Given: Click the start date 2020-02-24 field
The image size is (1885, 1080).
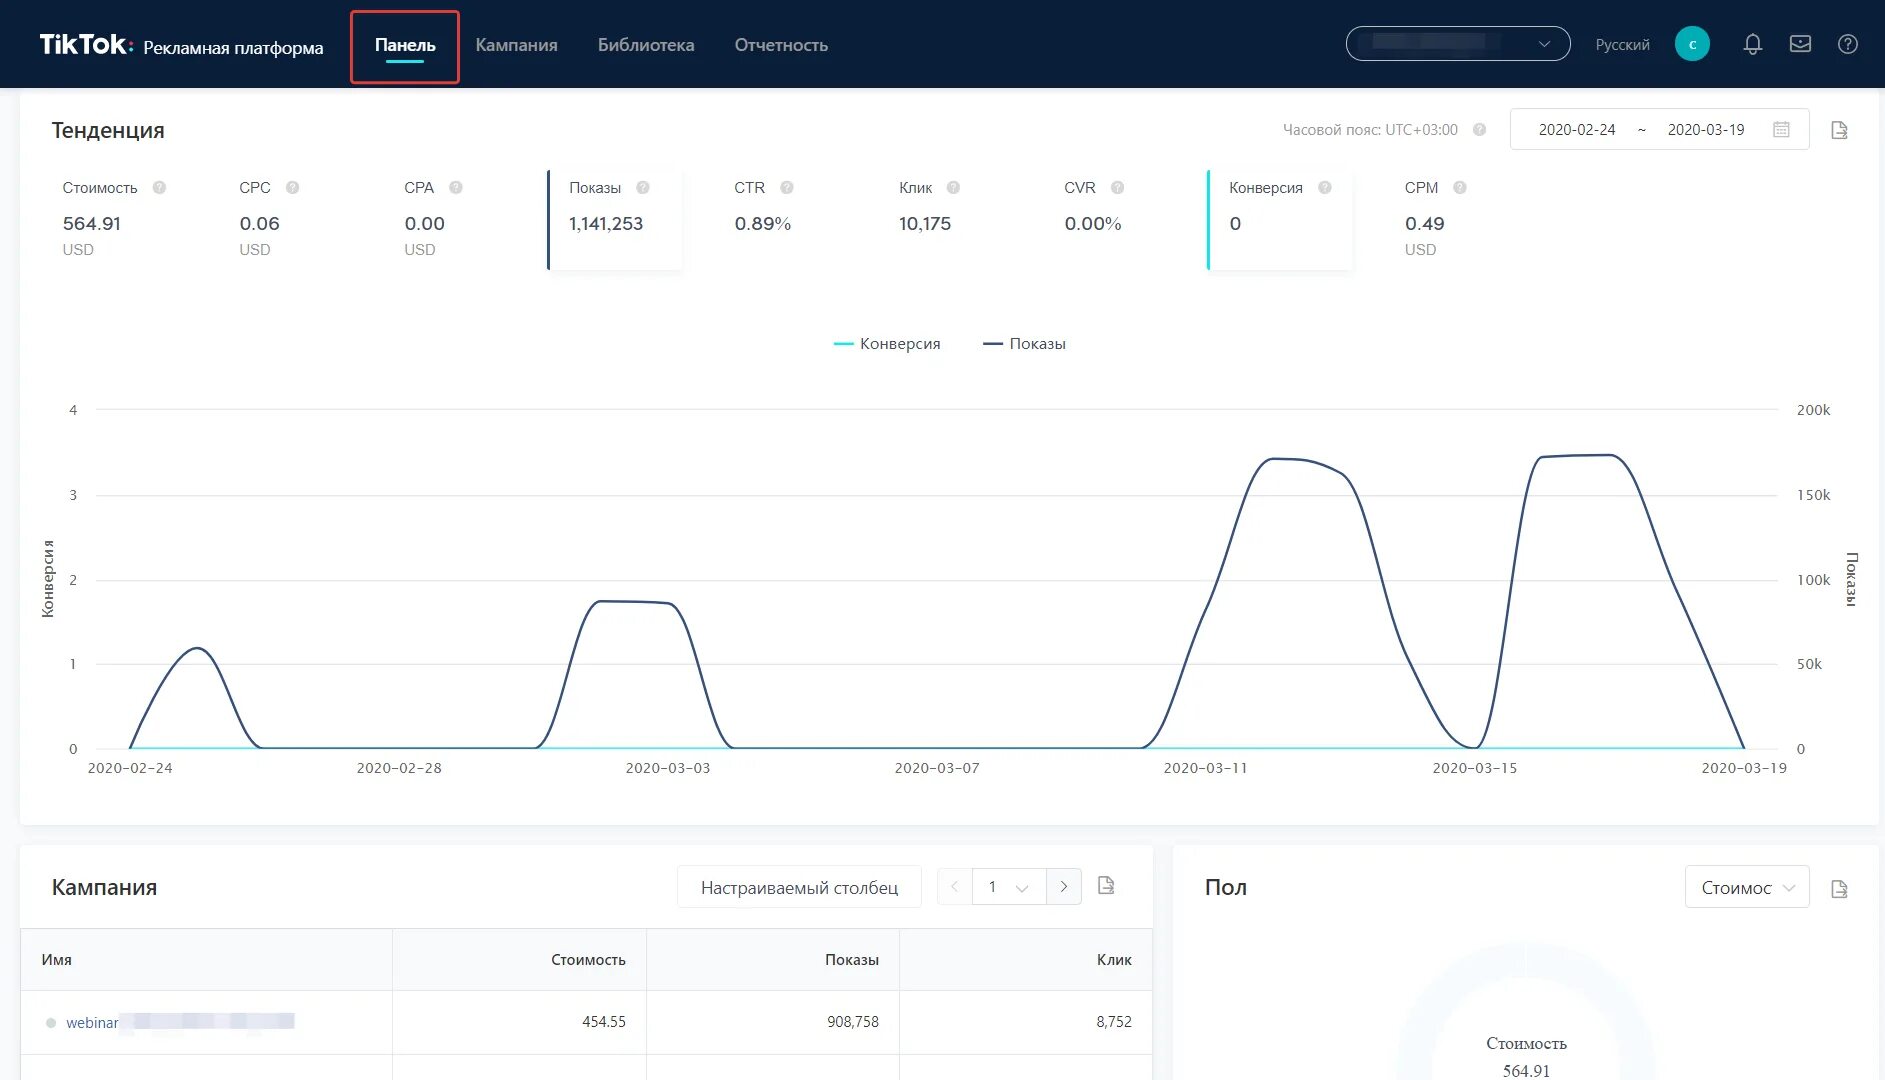Looking at the screenshot, I should click(x=1577, y=130).
